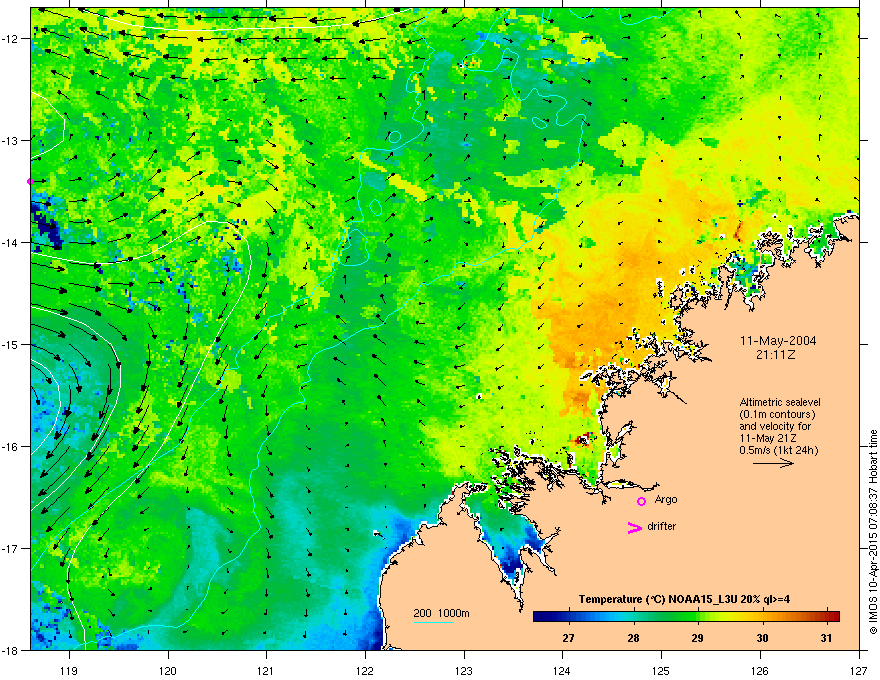
Task: Click the velocity scale reference arrow
Action: [773, 463]
